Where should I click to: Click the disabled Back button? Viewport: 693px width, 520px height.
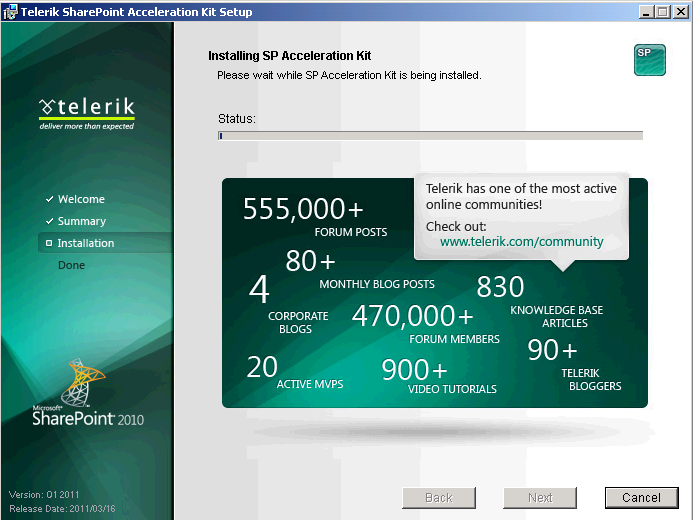(439, 498)
